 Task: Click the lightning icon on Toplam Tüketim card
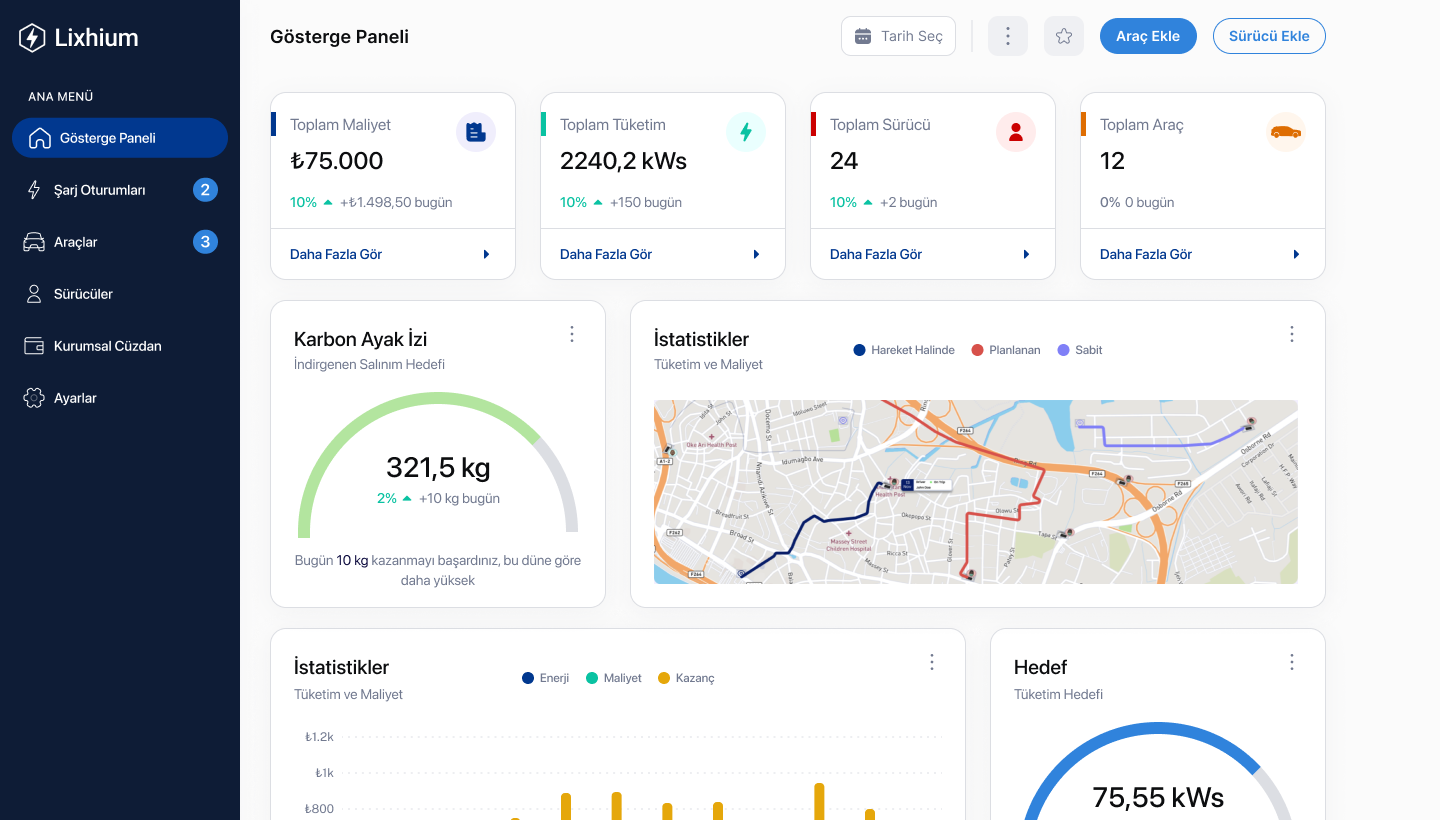(x=746, y=132)
